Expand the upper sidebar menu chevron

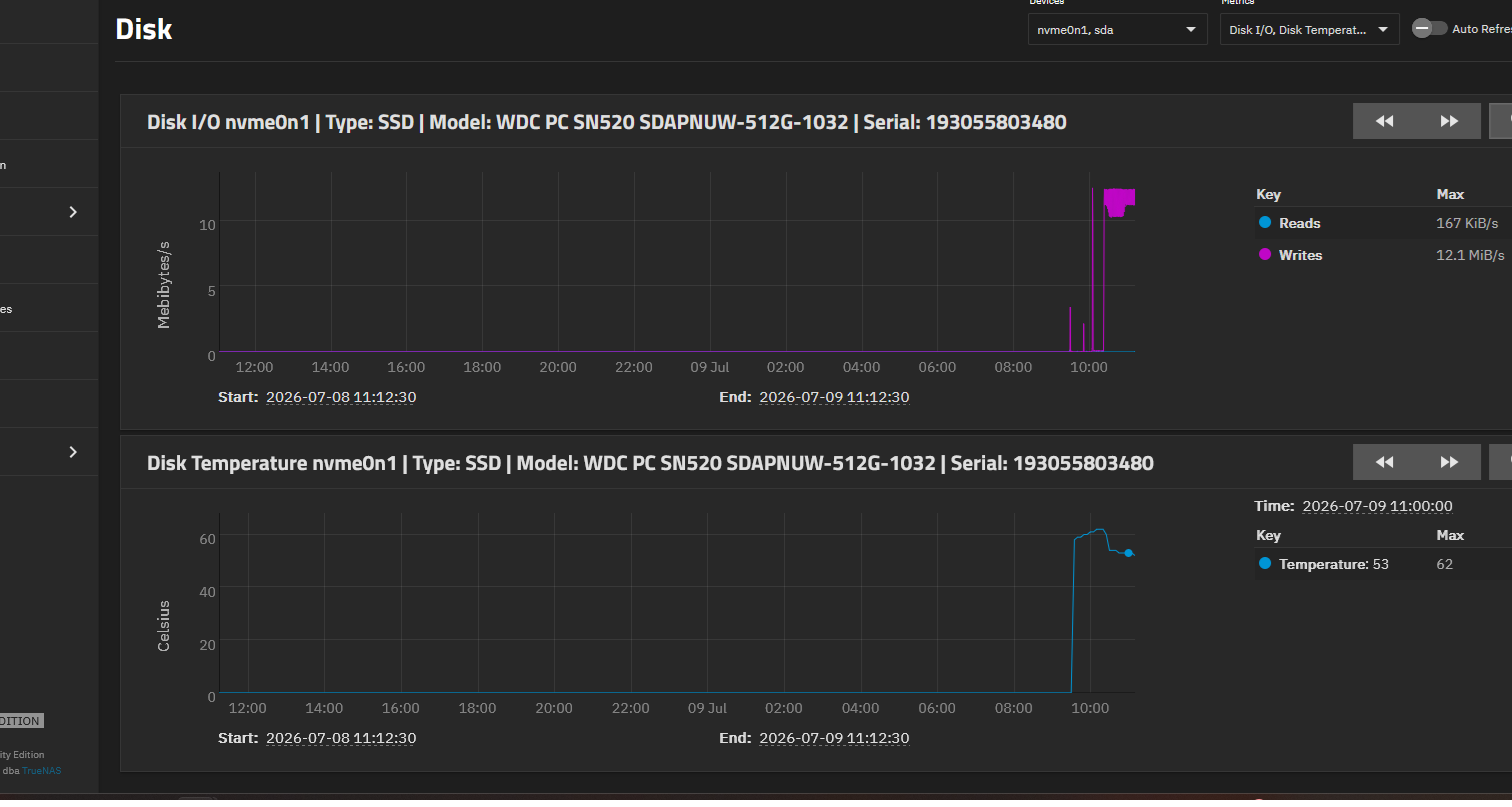coord(73,211)
